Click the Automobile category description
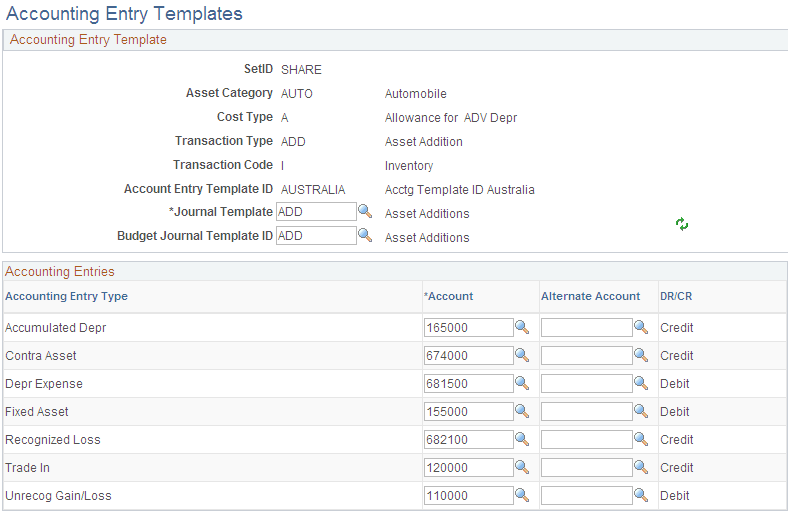 click(x=416, y=94)
